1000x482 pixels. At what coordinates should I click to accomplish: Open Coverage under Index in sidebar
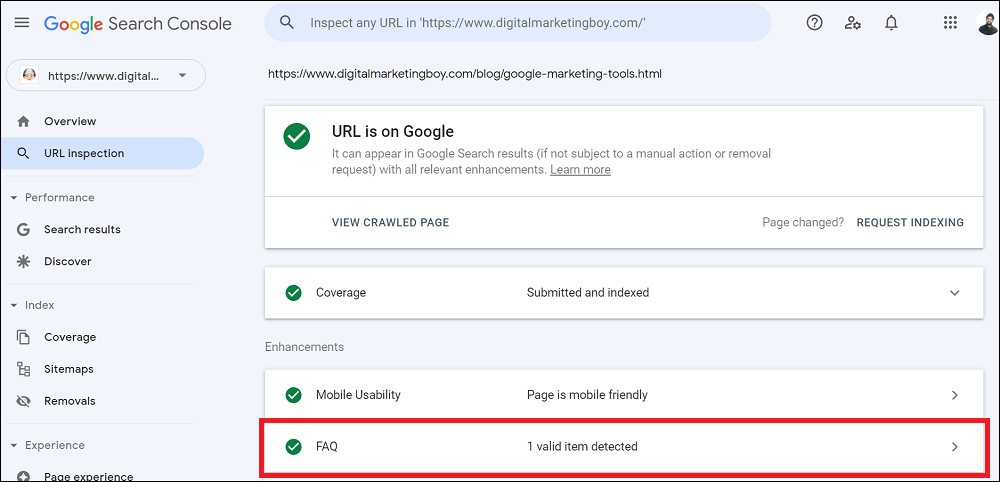[70, 337]
